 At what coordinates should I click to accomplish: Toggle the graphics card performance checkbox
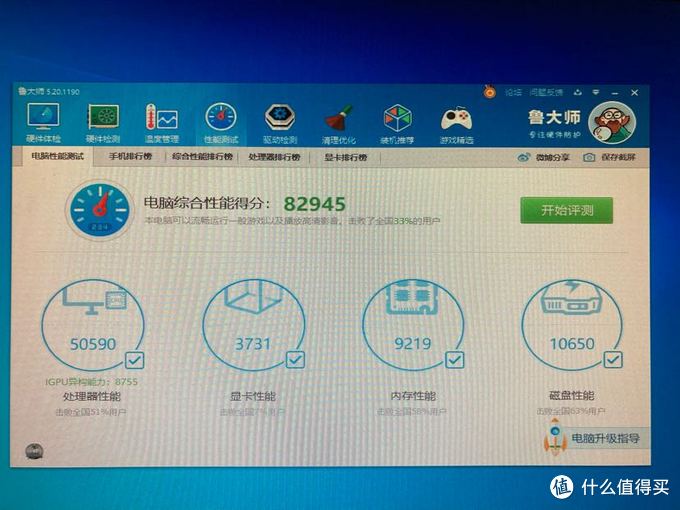tap(295, 360)
